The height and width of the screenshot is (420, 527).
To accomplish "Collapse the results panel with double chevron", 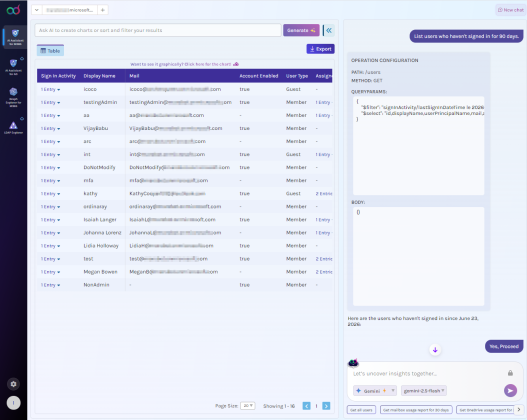I will (329, 30).
